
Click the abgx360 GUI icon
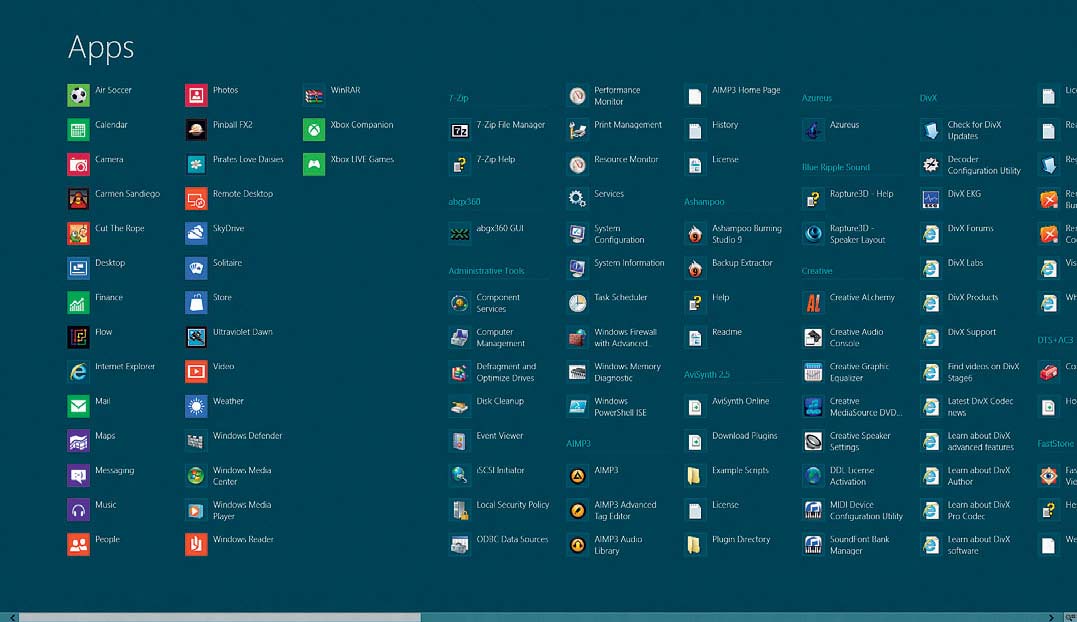click(460, 233)
